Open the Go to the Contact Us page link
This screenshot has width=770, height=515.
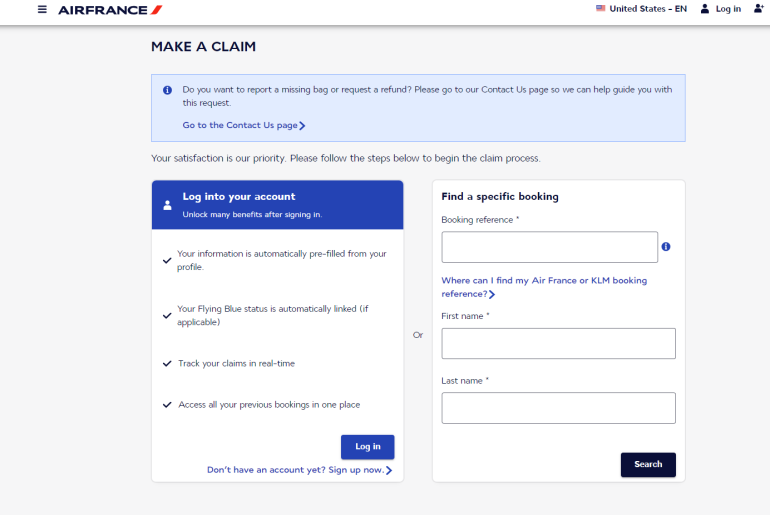coord(243,126)
